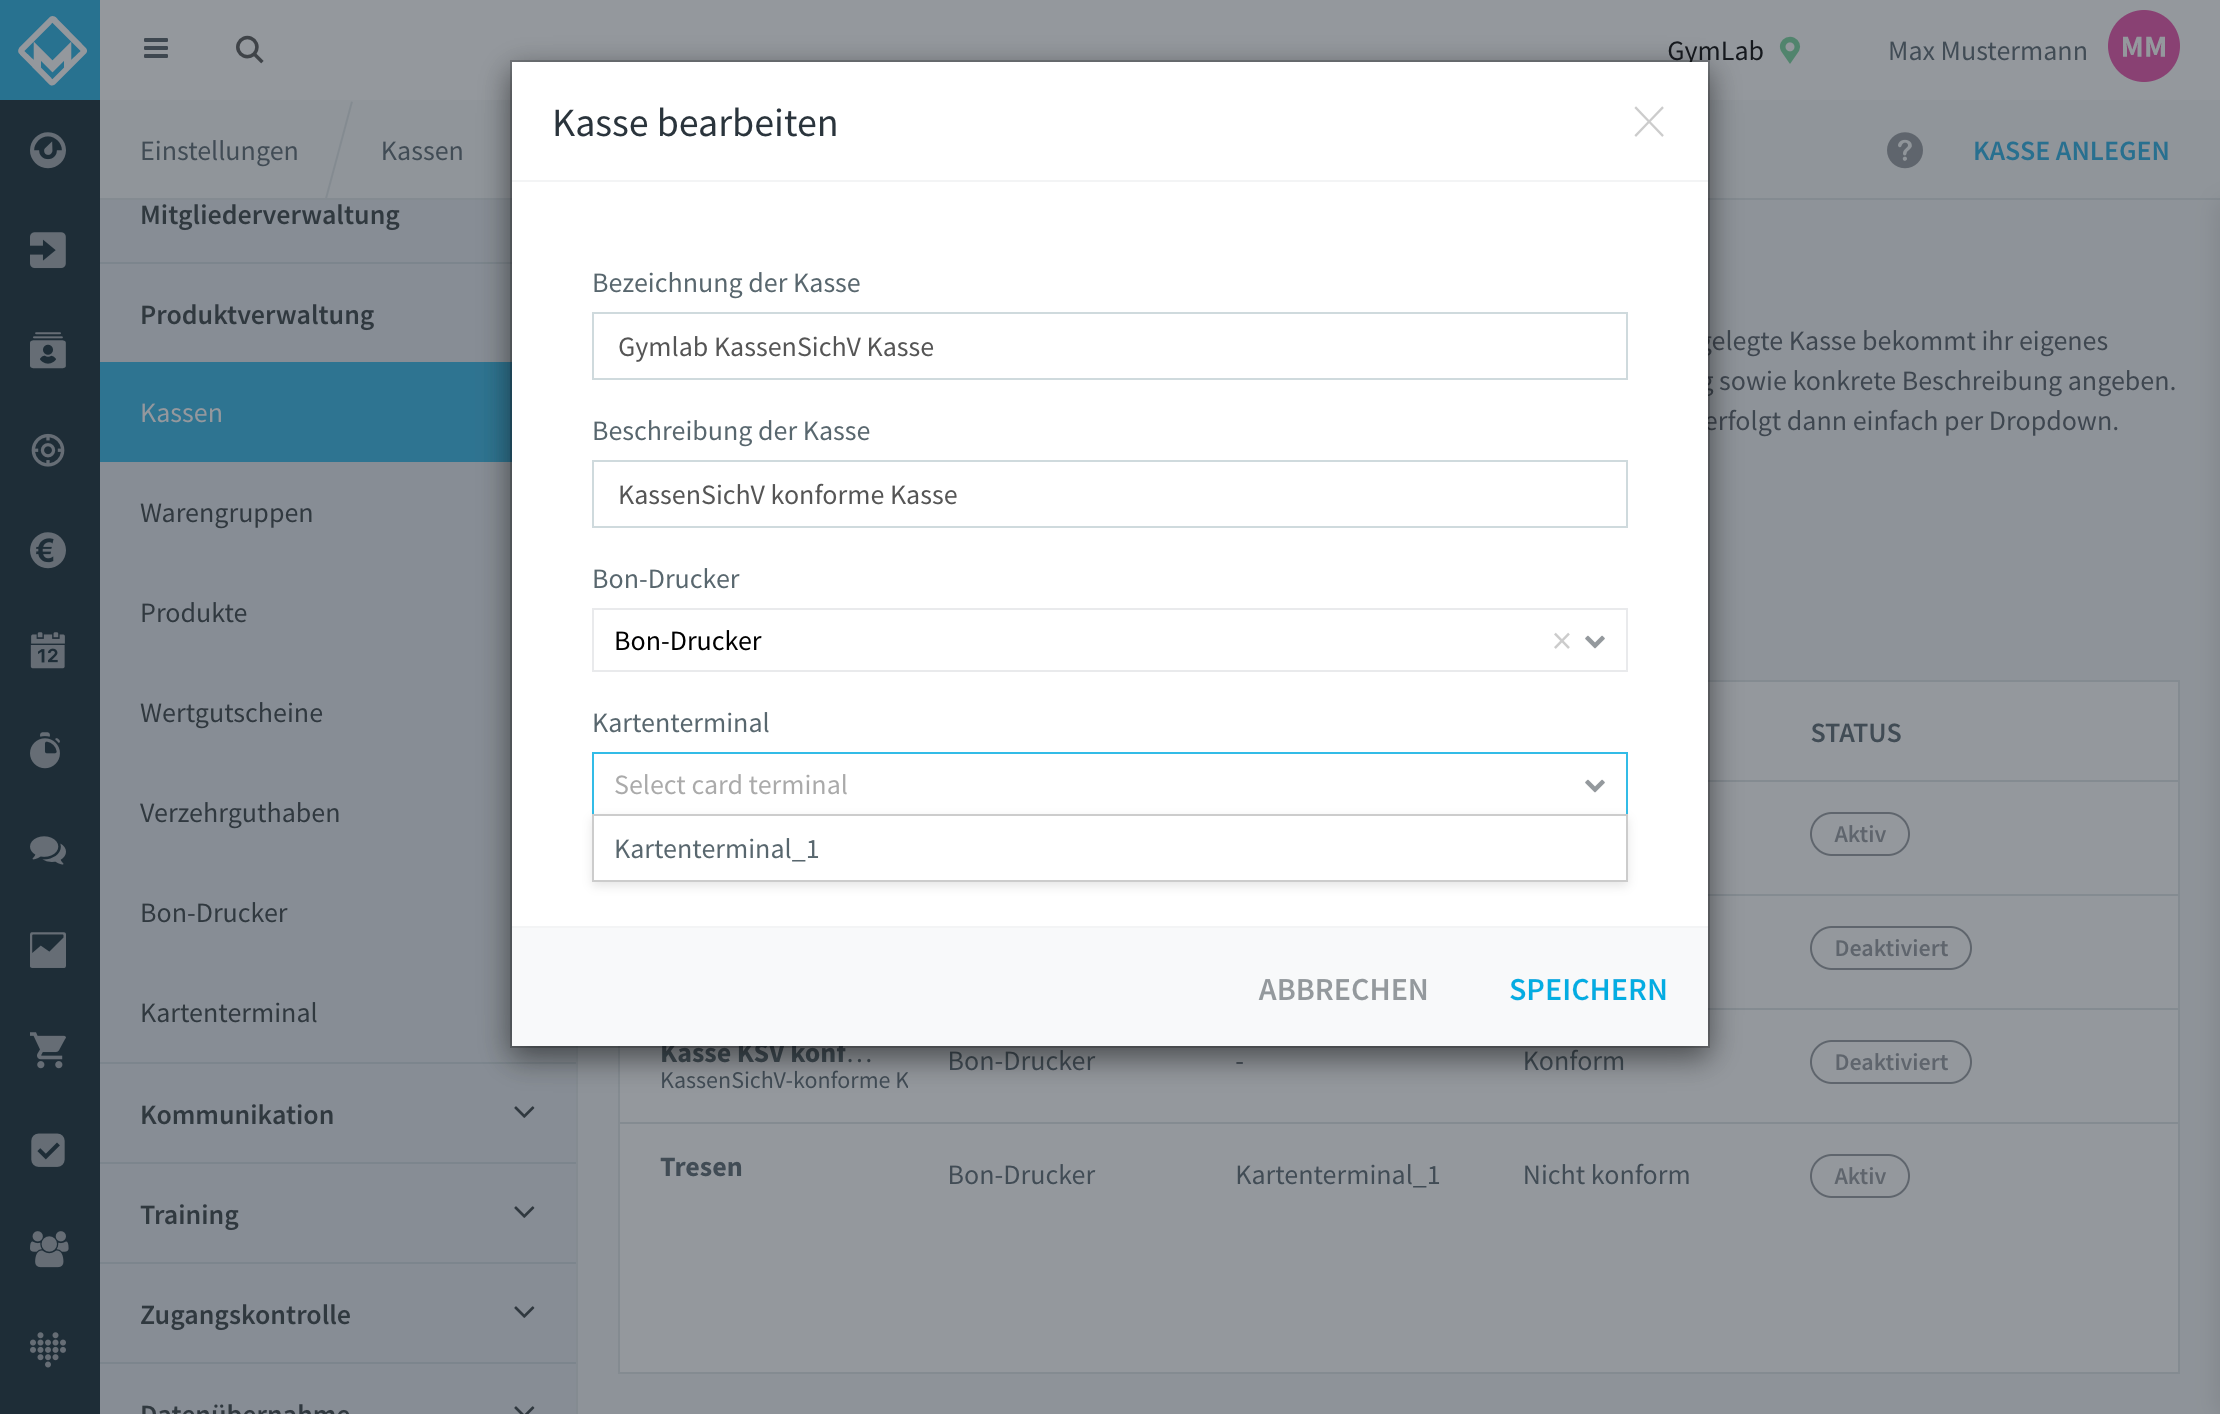
Task: Click the search magnifier icon
Action: pos(249,49)
